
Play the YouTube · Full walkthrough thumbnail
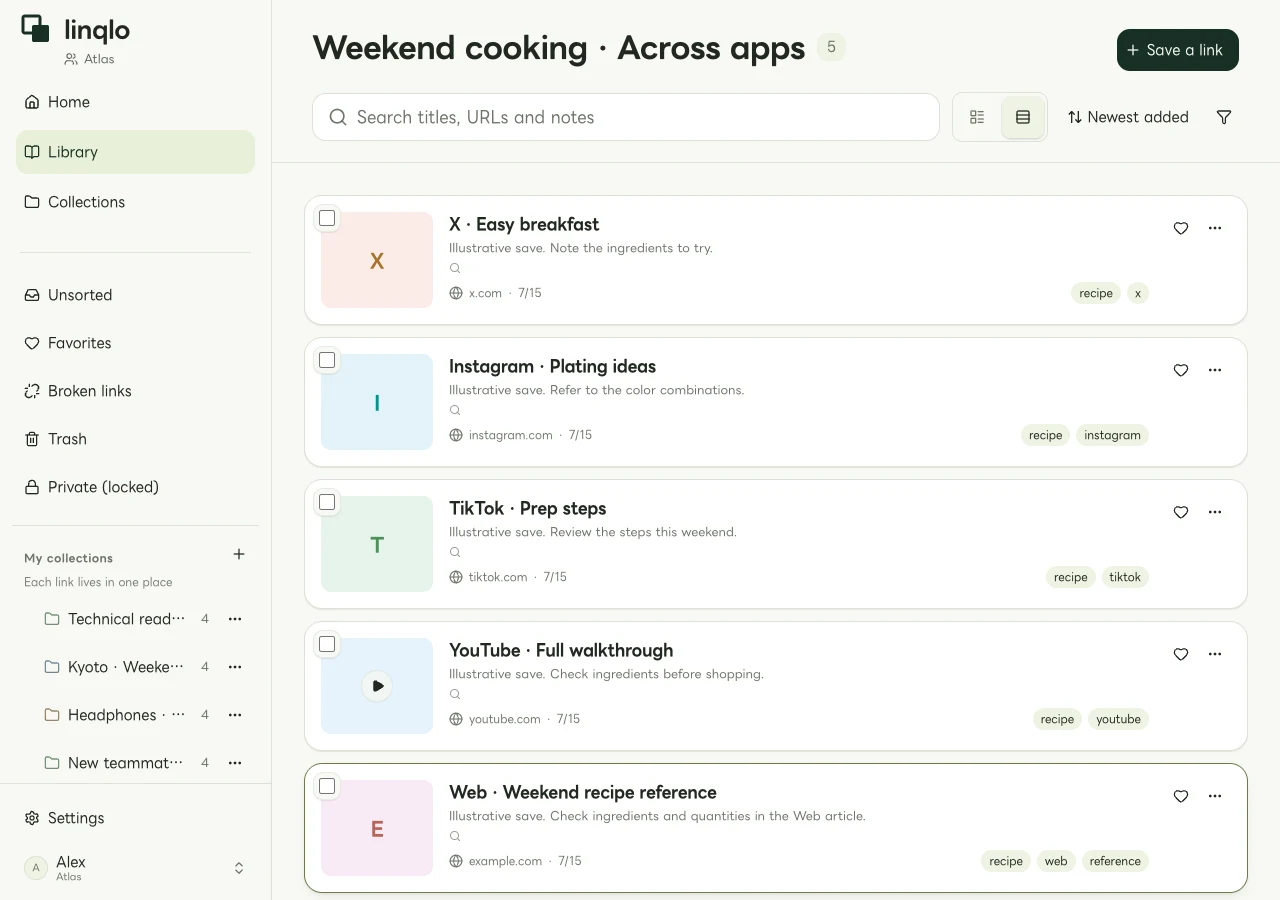pyautogui.click(x=377, y=686)
